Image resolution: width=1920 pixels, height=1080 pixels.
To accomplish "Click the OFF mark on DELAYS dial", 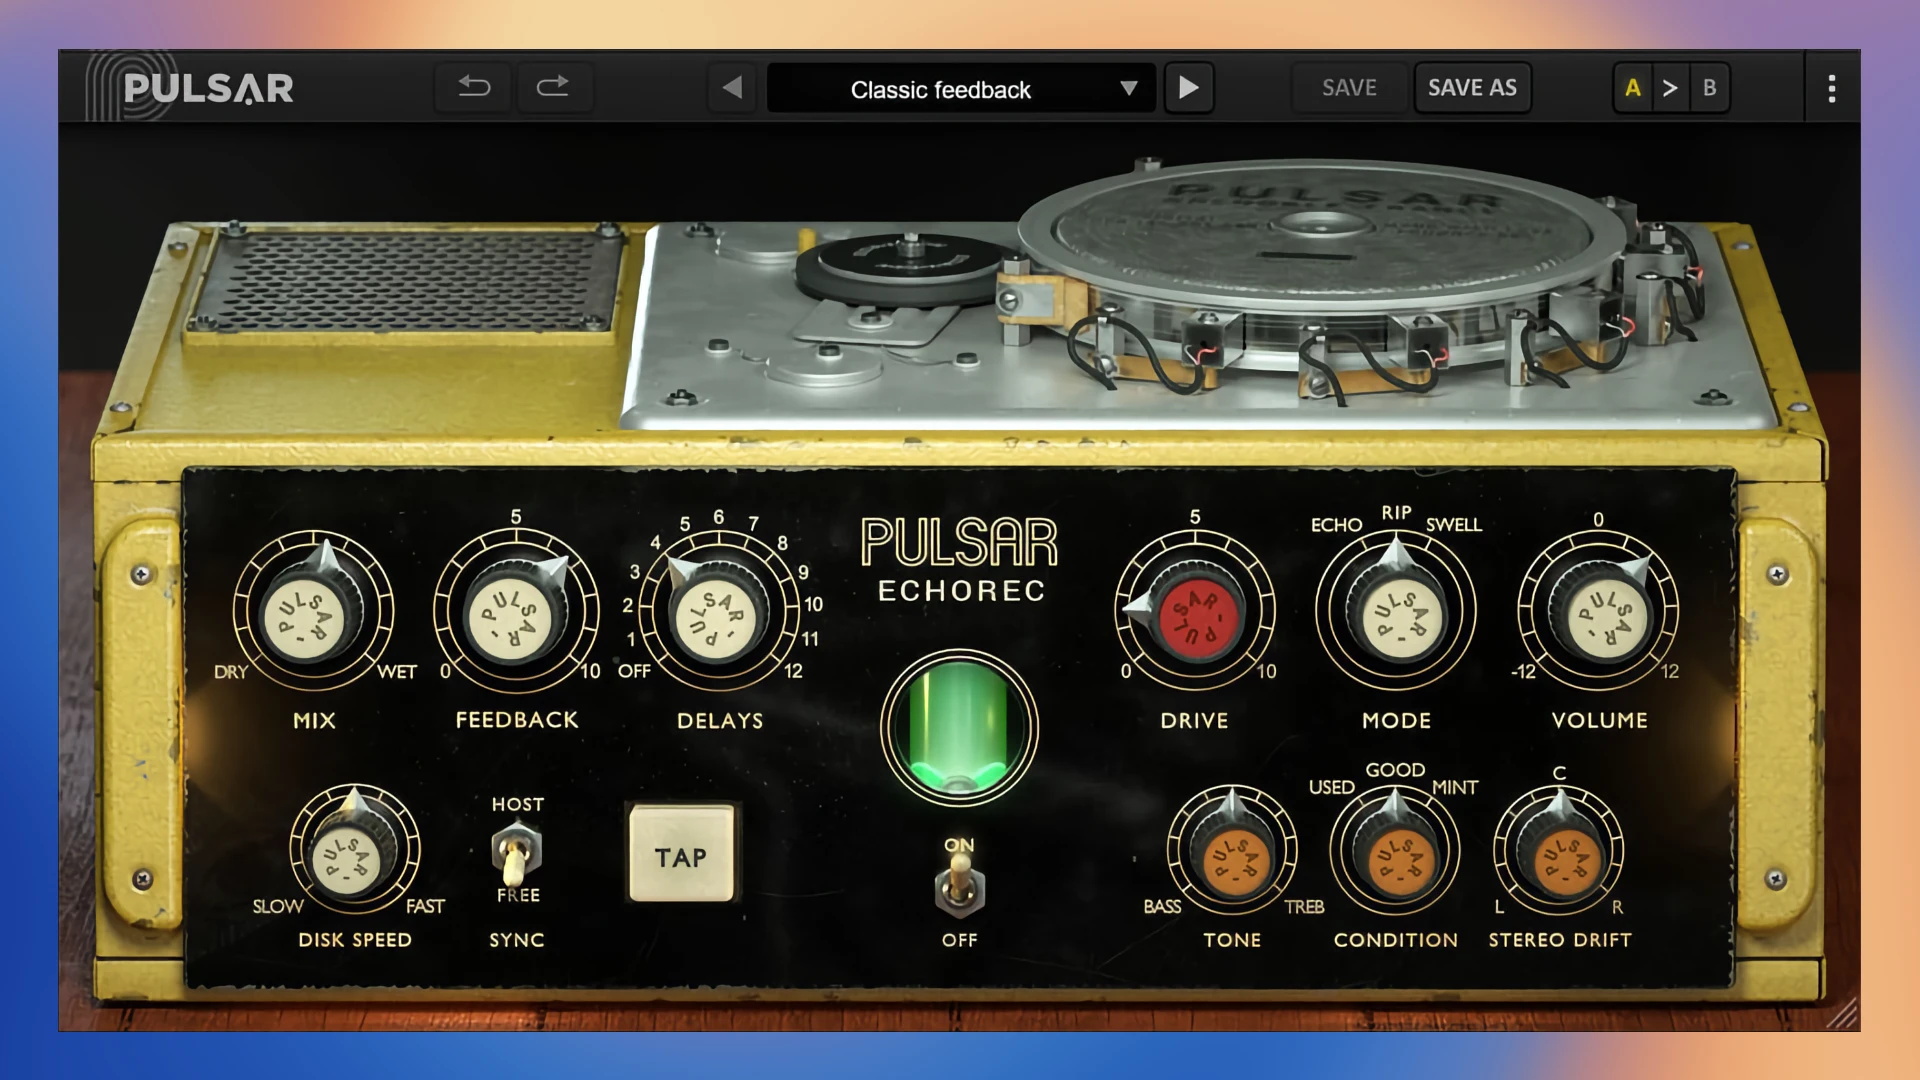I will (x=634, y=671).
